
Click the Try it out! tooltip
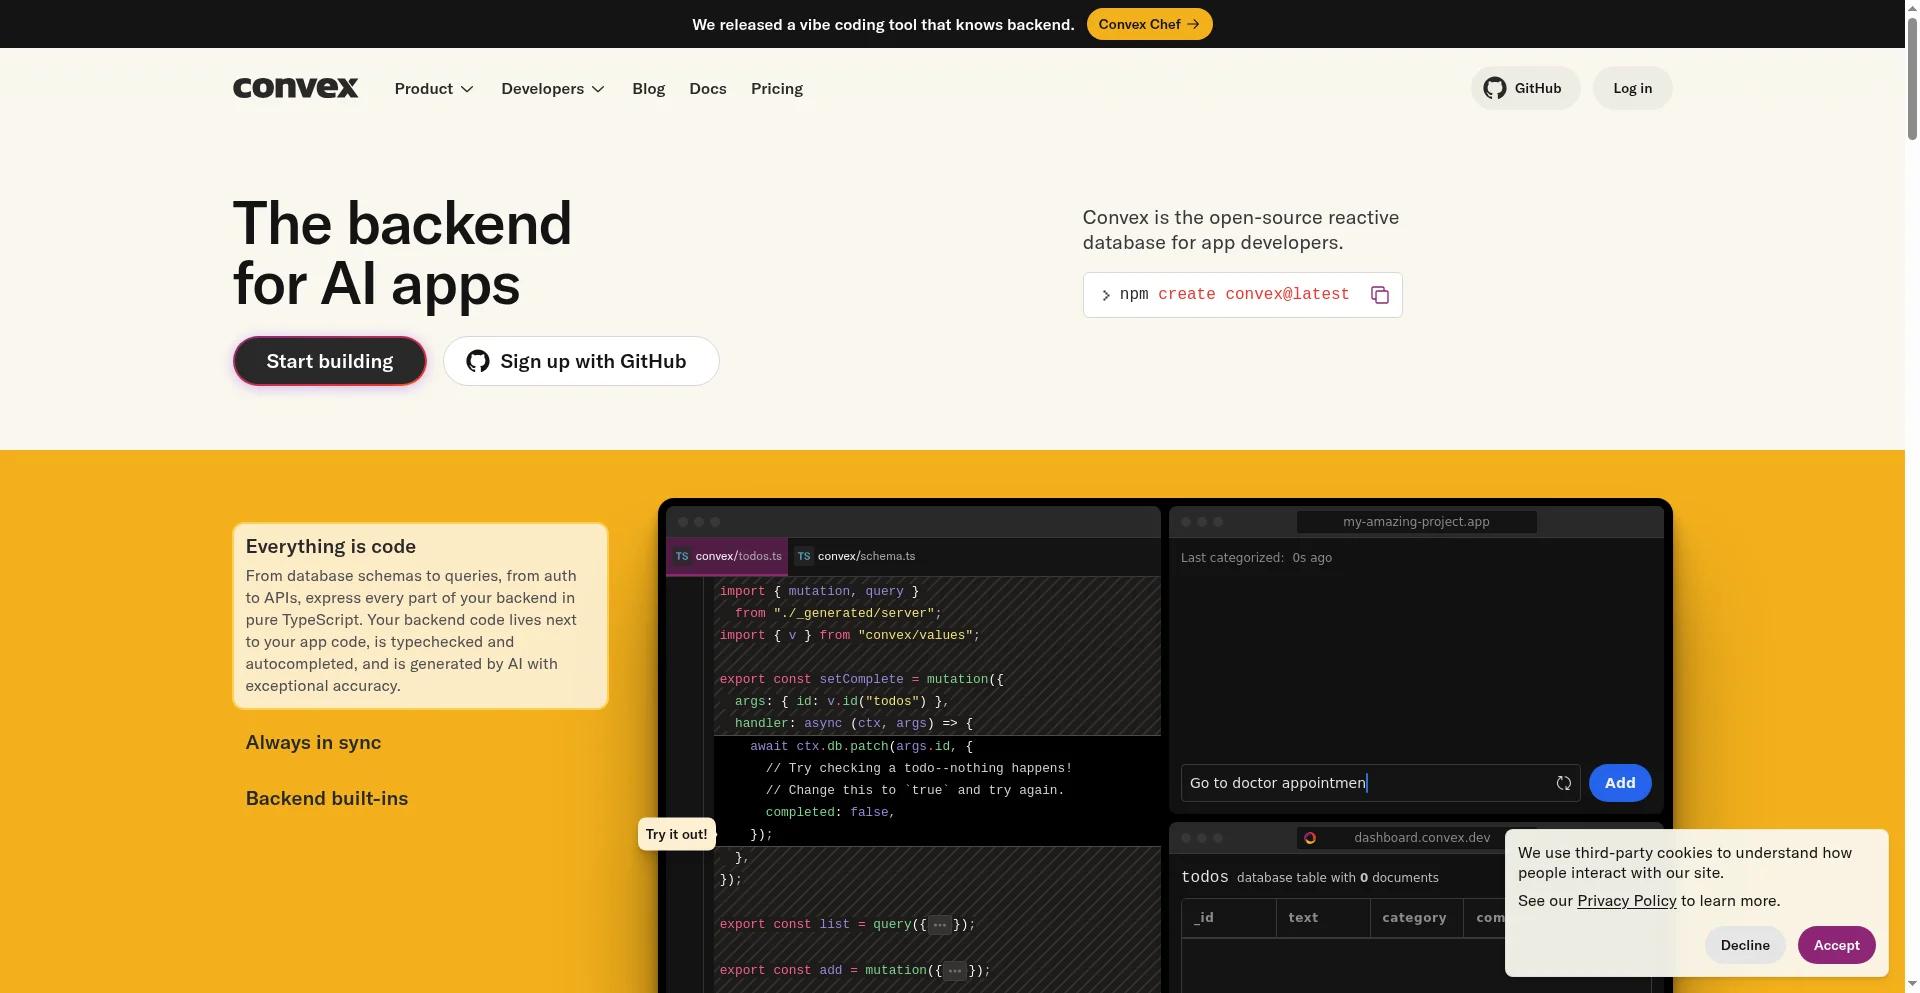(677, 834)
